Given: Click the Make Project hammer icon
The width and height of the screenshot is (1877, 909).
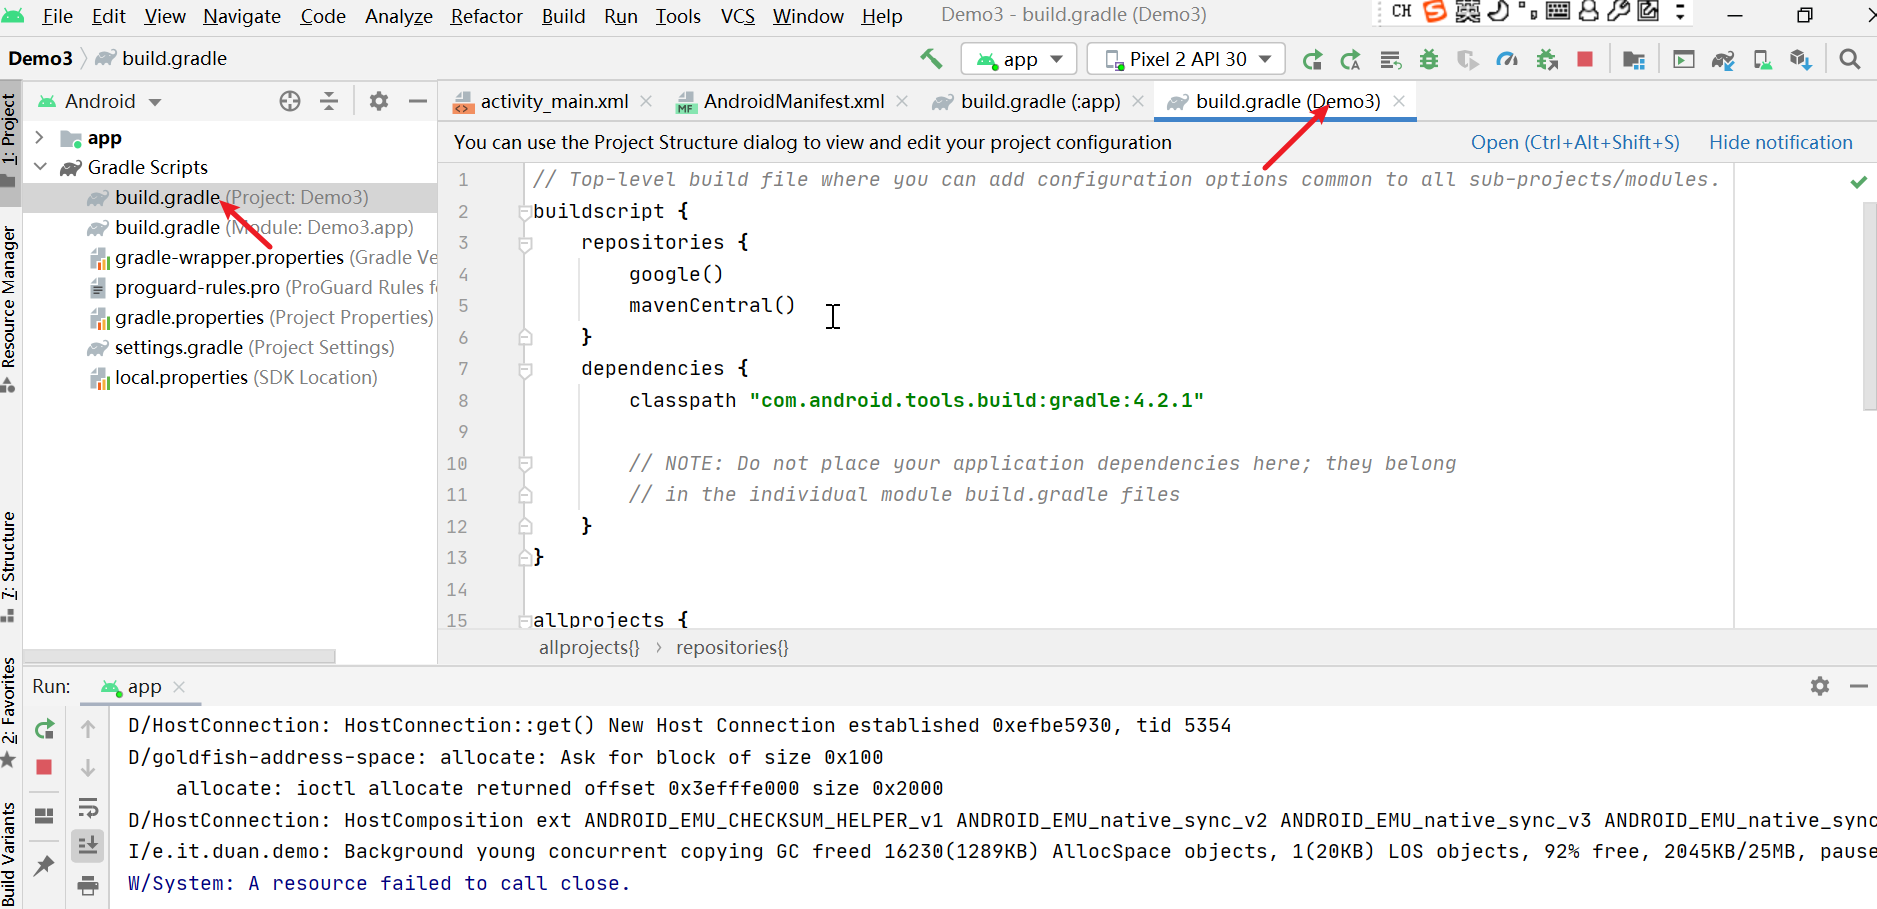Looking at the screenshot, I should click(x=931, y=59).
